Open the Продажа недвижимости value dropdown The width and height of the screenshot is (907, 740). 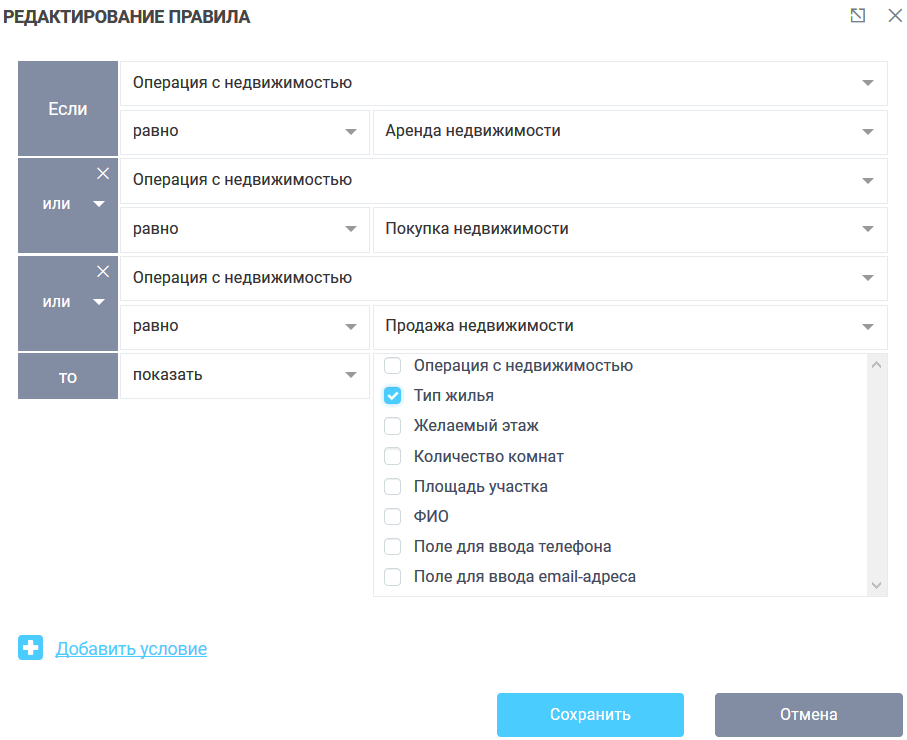866,327
